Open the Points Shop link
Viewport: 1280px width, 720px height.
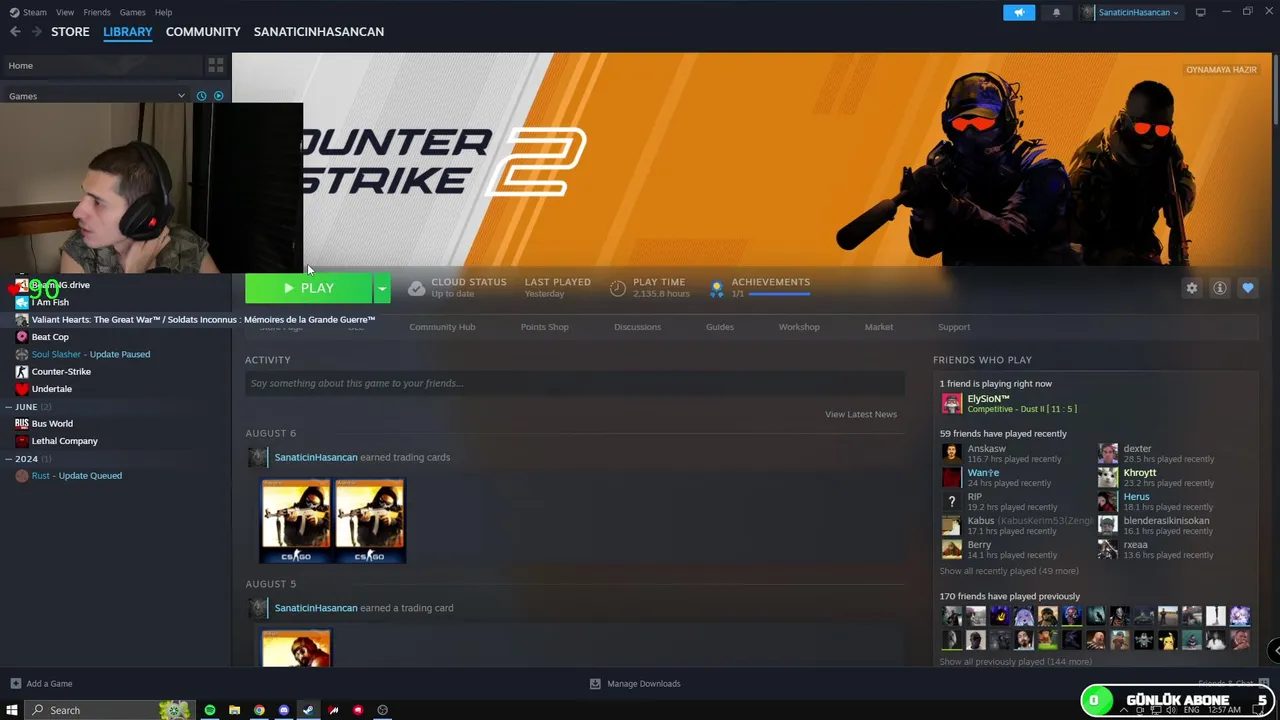[x=544, y=327]
